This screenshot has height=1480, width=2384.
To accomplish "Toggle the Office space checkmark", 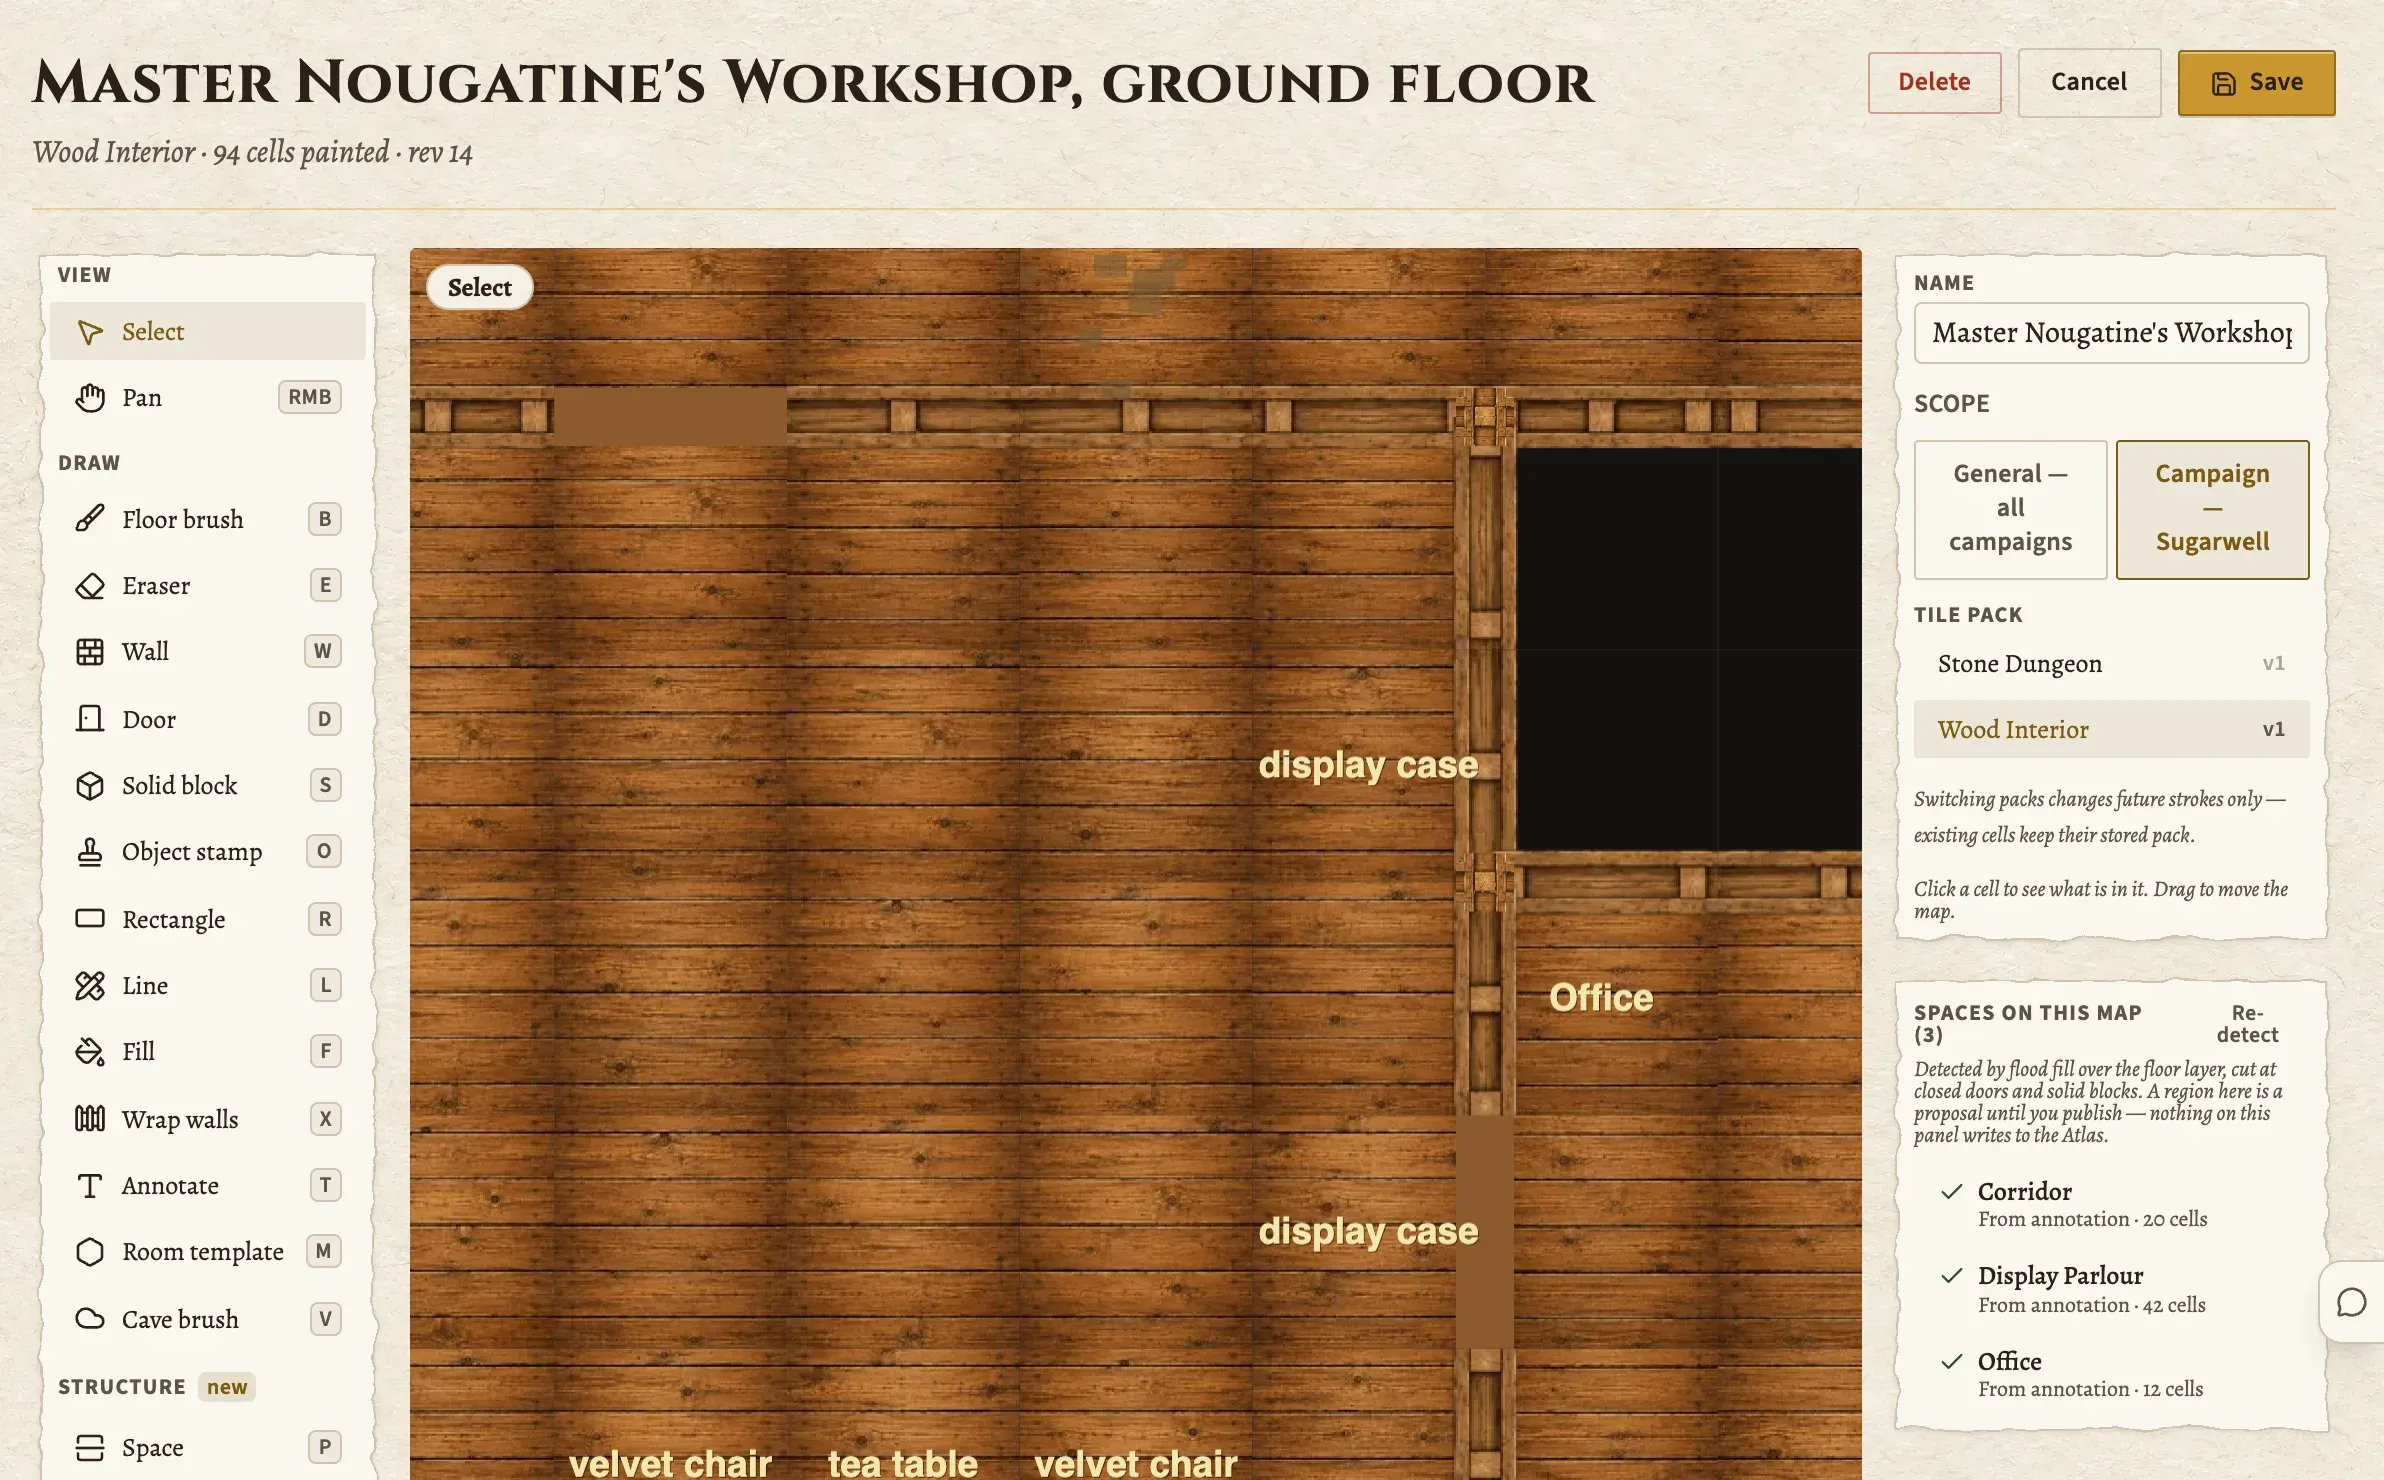I will [1951, 1361].
